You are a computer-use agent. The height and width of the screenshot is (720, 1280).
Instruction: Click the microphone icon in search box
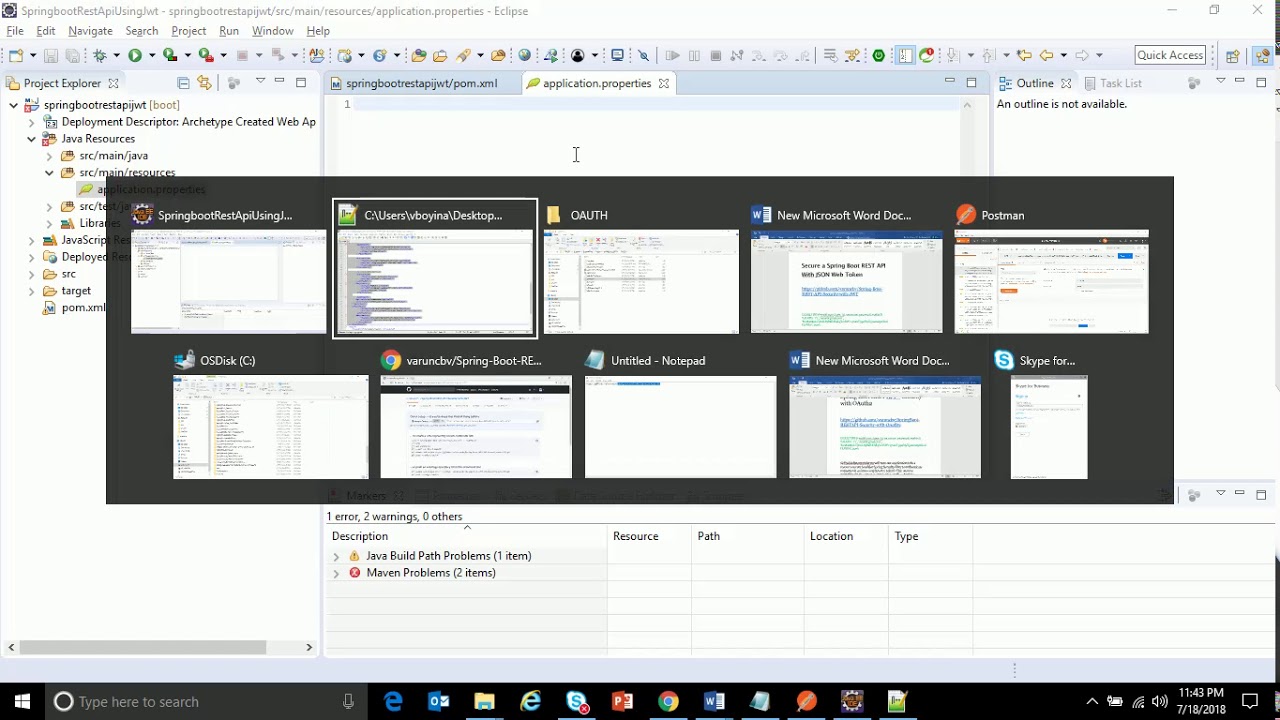[x=348, y=701]
